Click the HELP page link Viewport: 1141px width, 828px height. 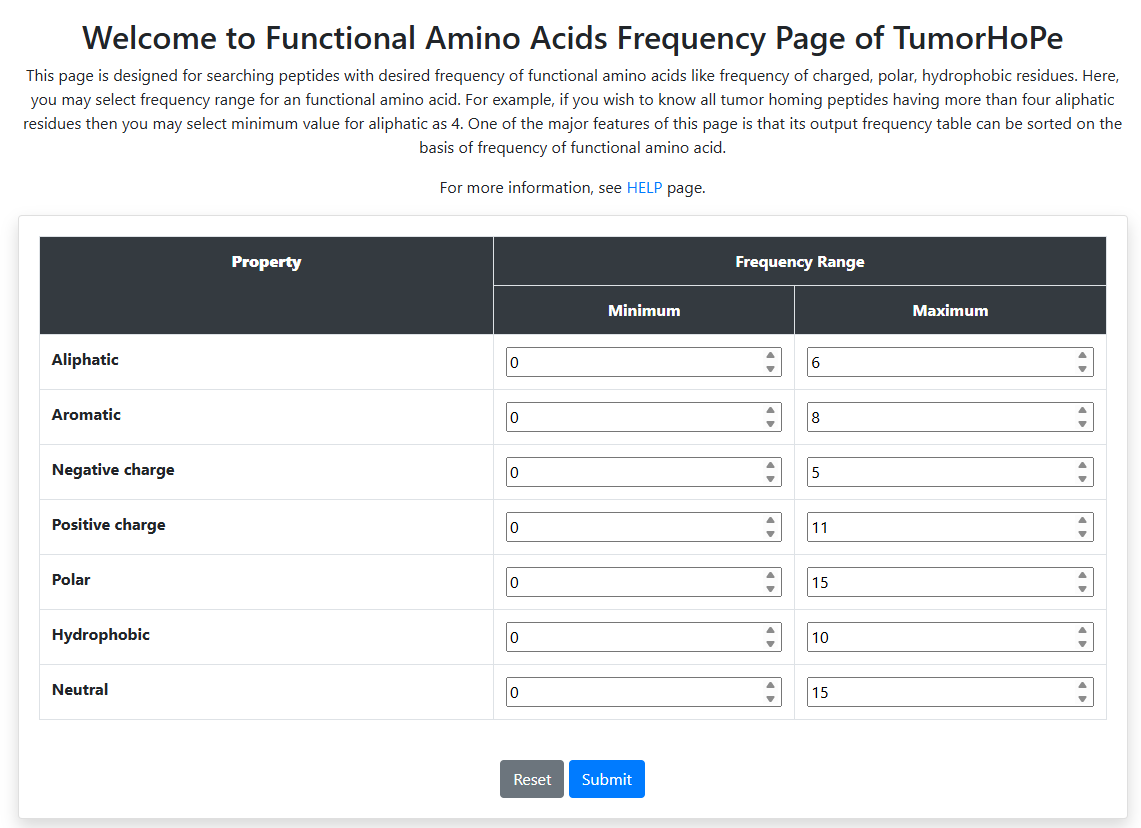(644, 187)
